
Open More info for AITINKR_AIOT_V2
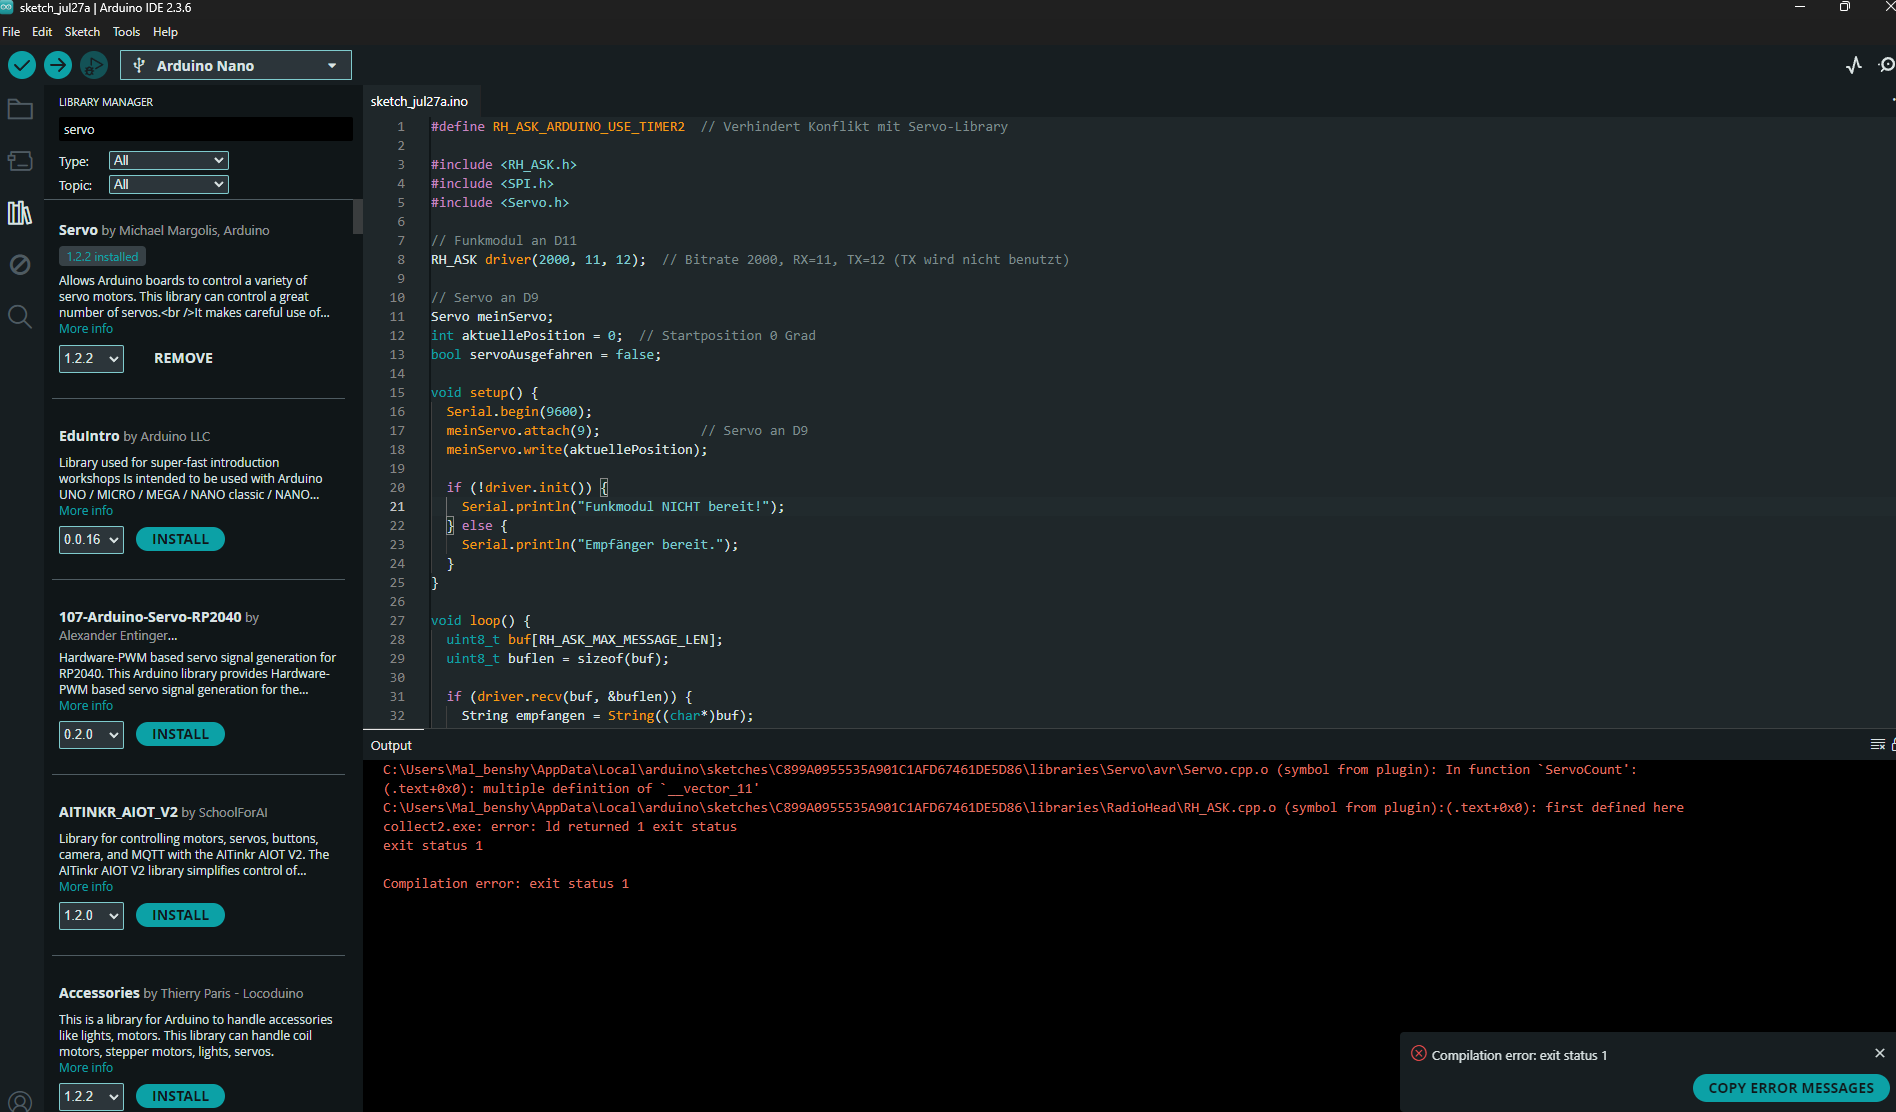click(86, 887)
